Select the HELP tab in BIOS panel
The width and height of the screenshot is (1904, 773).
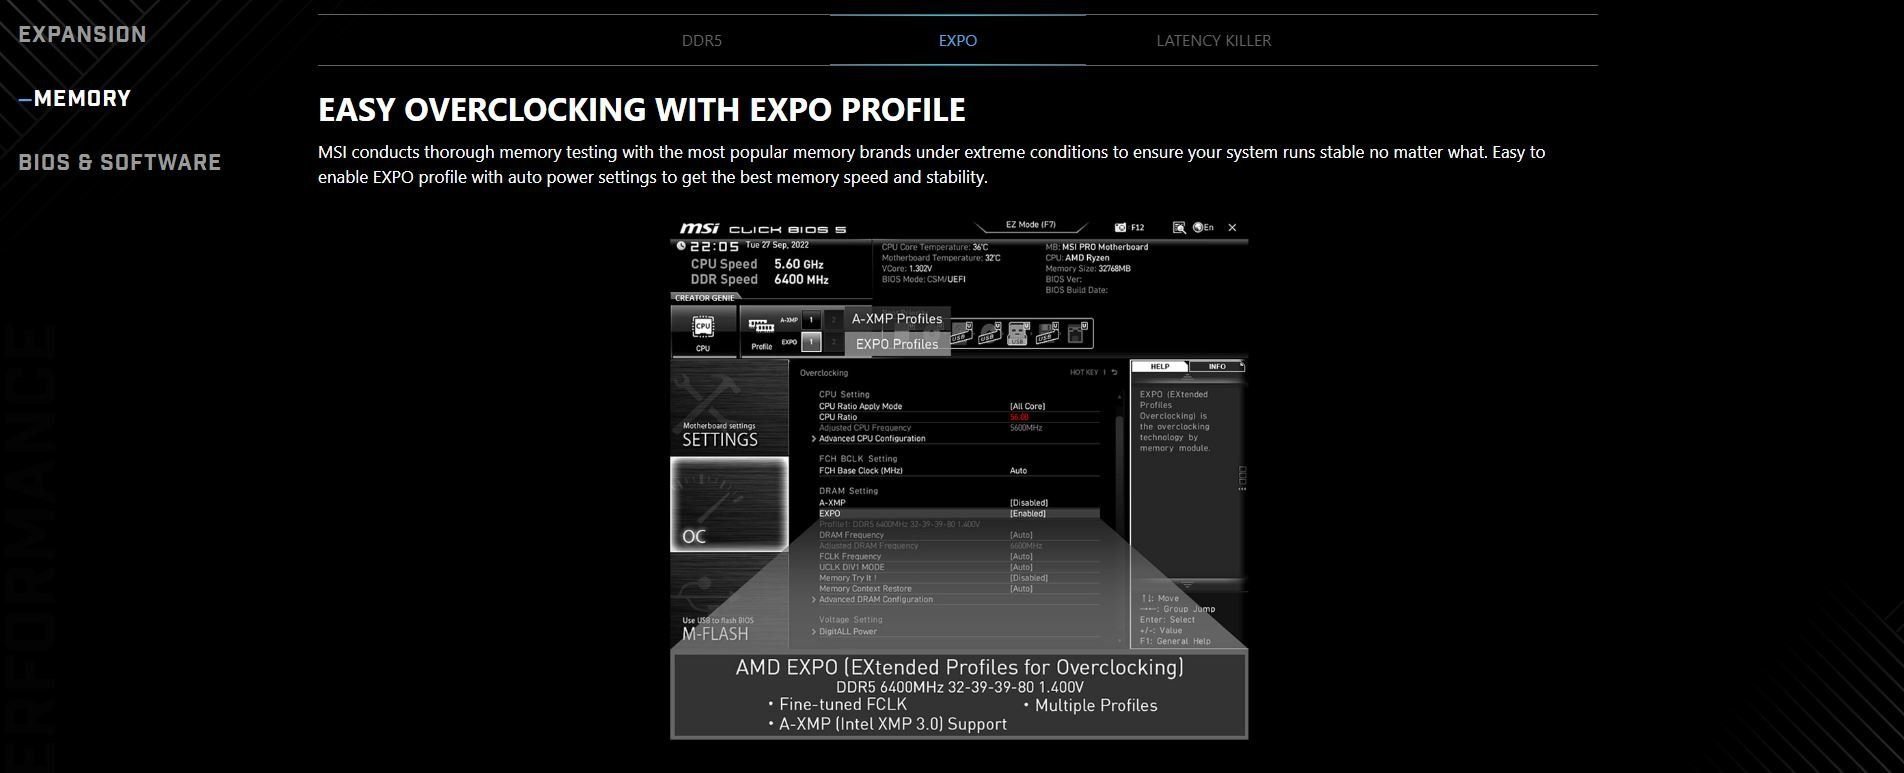pyautogui.click(x=1160, y=367)
